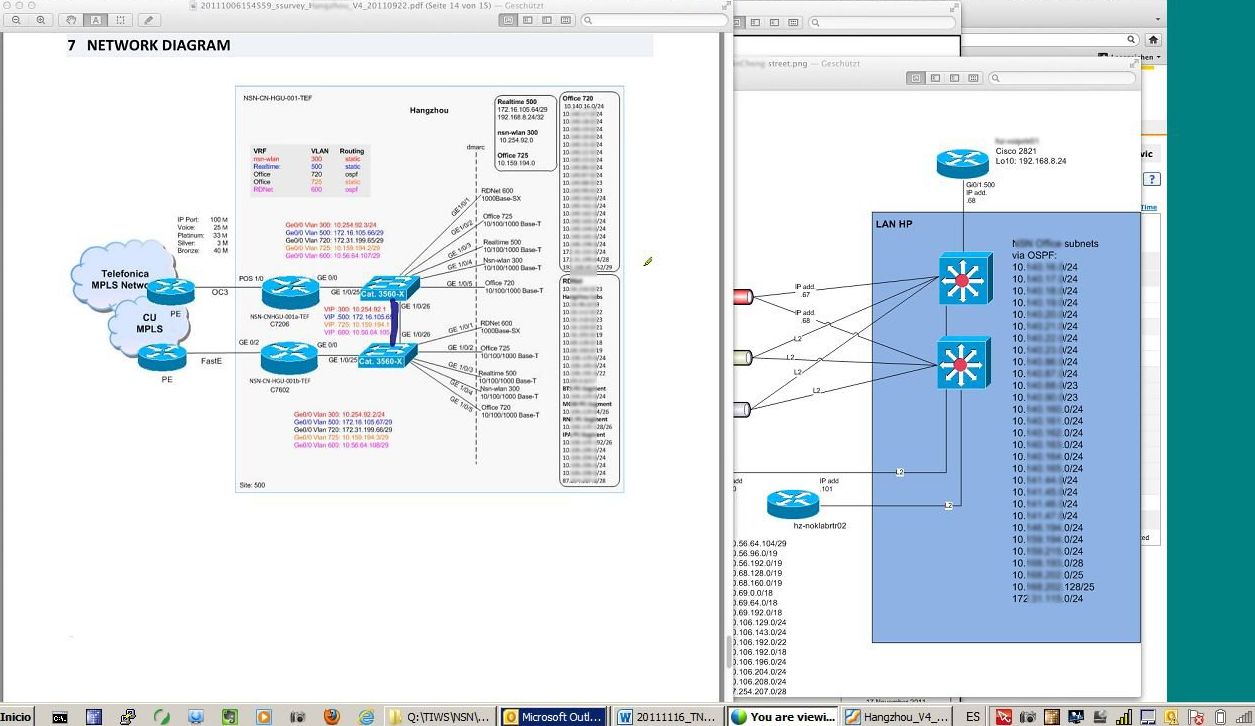Activate the text selection tool
Viewport: 1255px width, 726px height.
click(96, 20)
